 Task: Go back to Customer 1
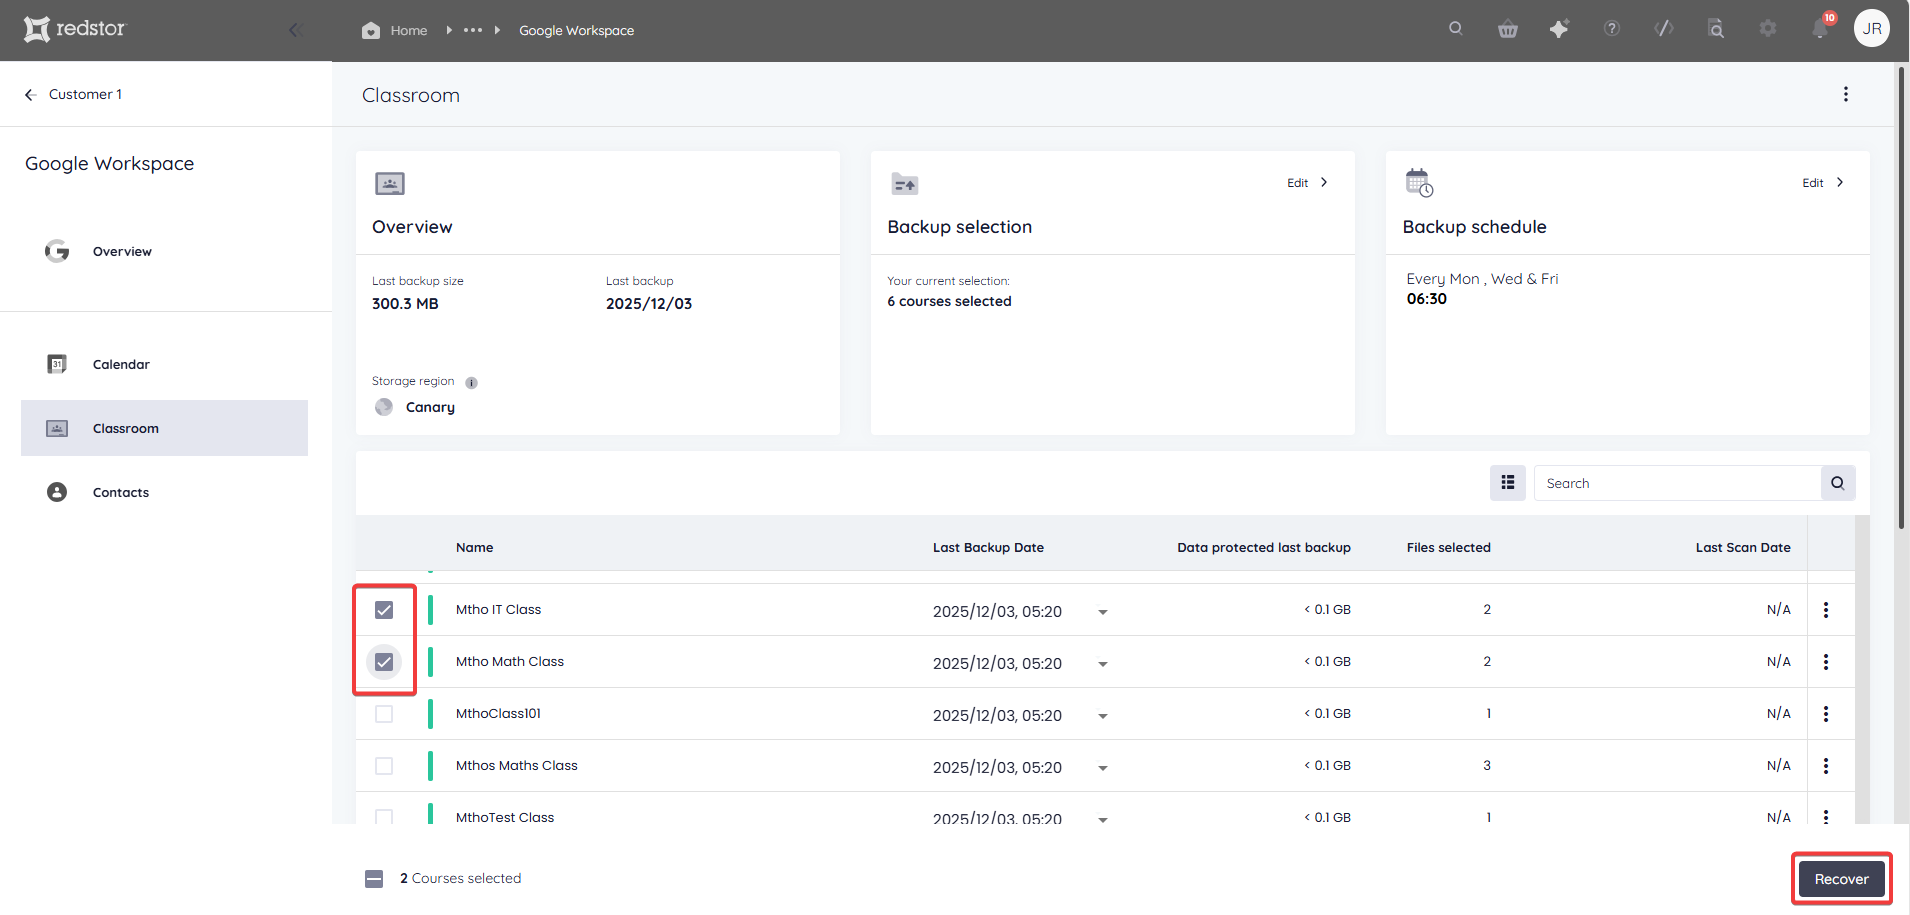[x=73, y=94]
